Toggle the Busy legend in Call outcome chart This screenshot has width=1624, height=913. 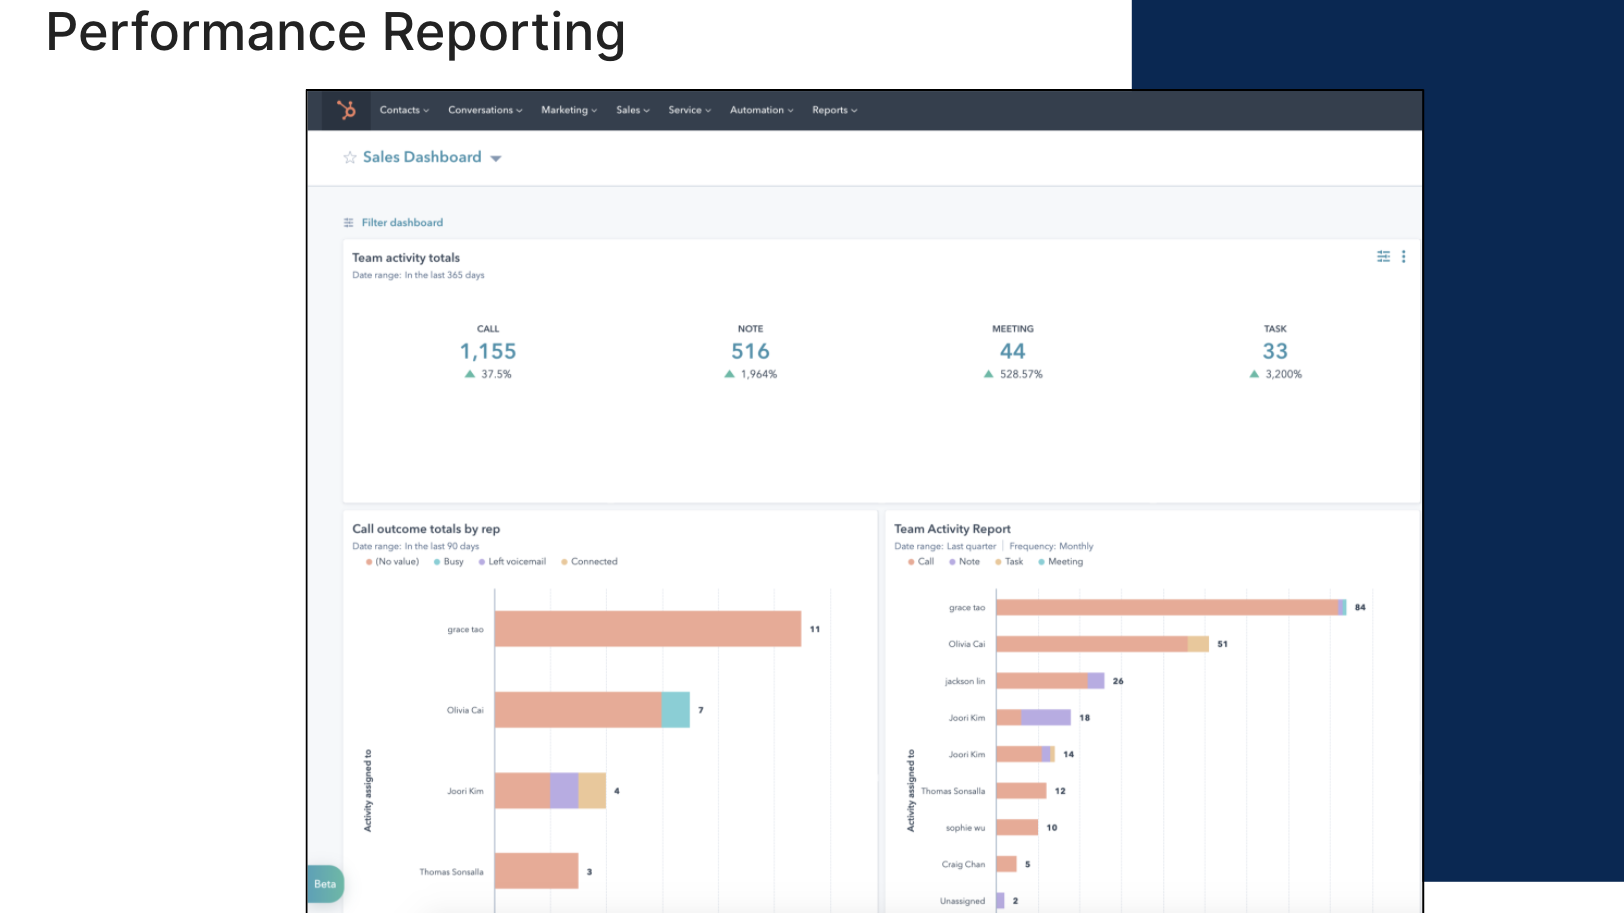[448, 561]
